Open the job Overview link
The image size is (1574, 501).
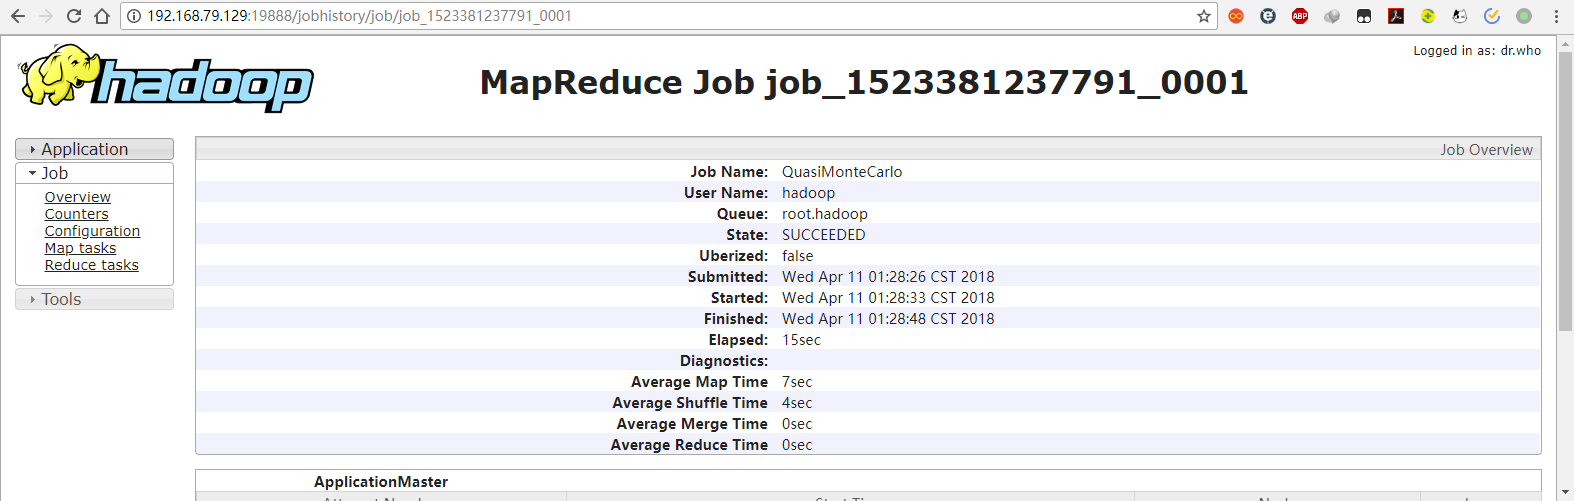pyautogui.click(x=78, y=197)
